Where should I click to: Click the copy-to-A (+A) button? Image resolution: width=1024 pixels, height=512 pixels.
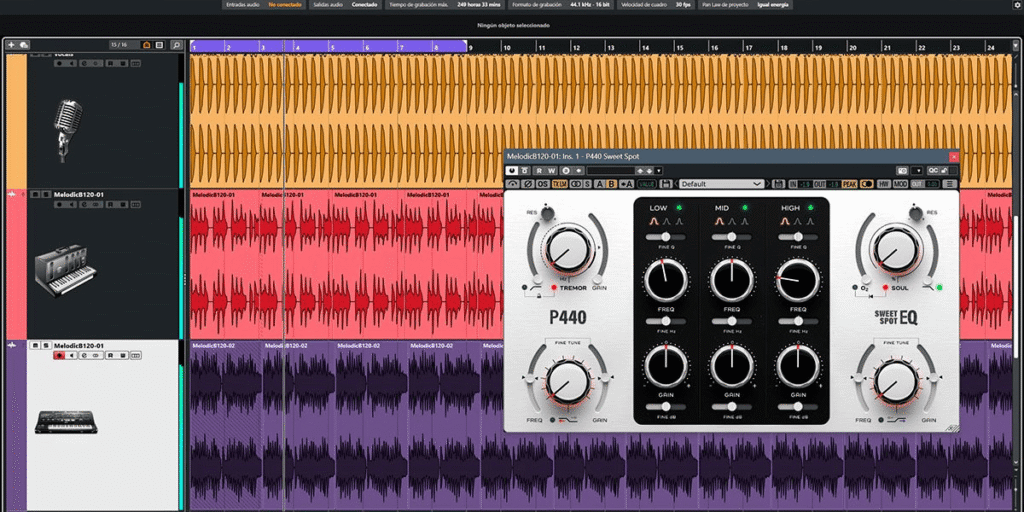coord(626,184)
